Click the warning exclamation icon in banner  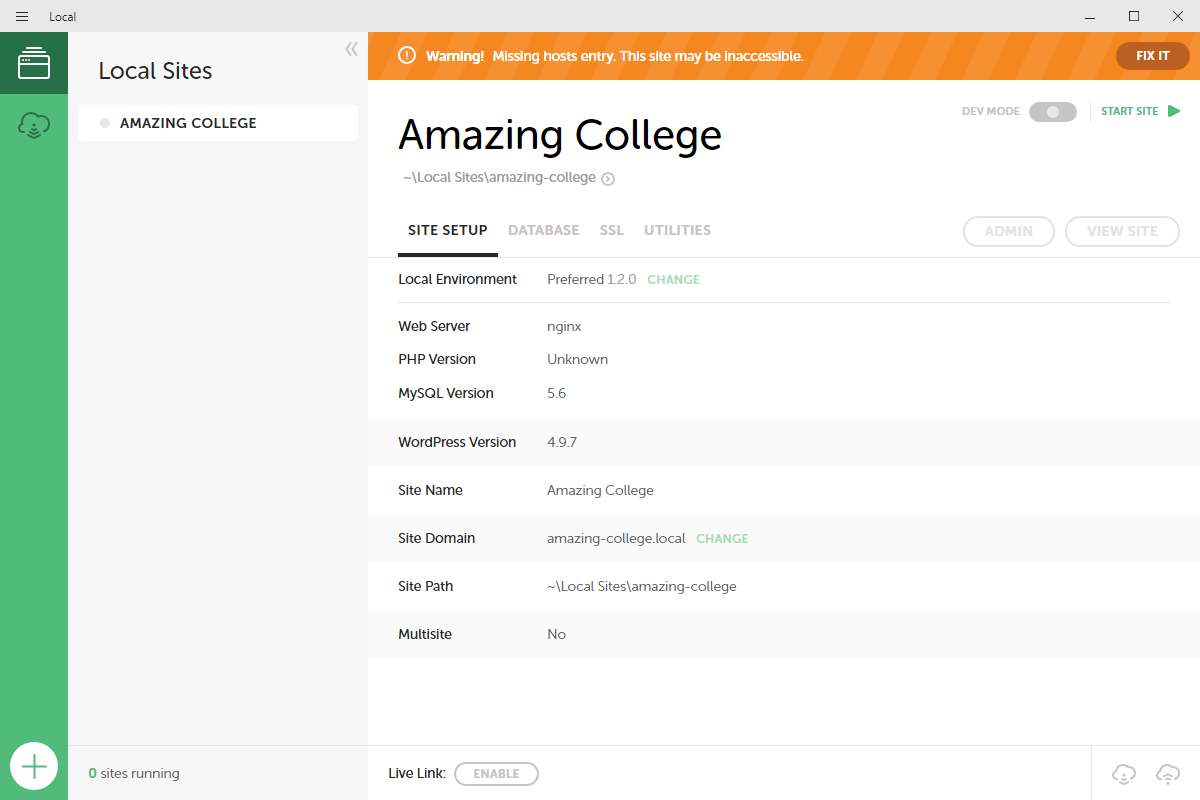(x=407, y=56)
